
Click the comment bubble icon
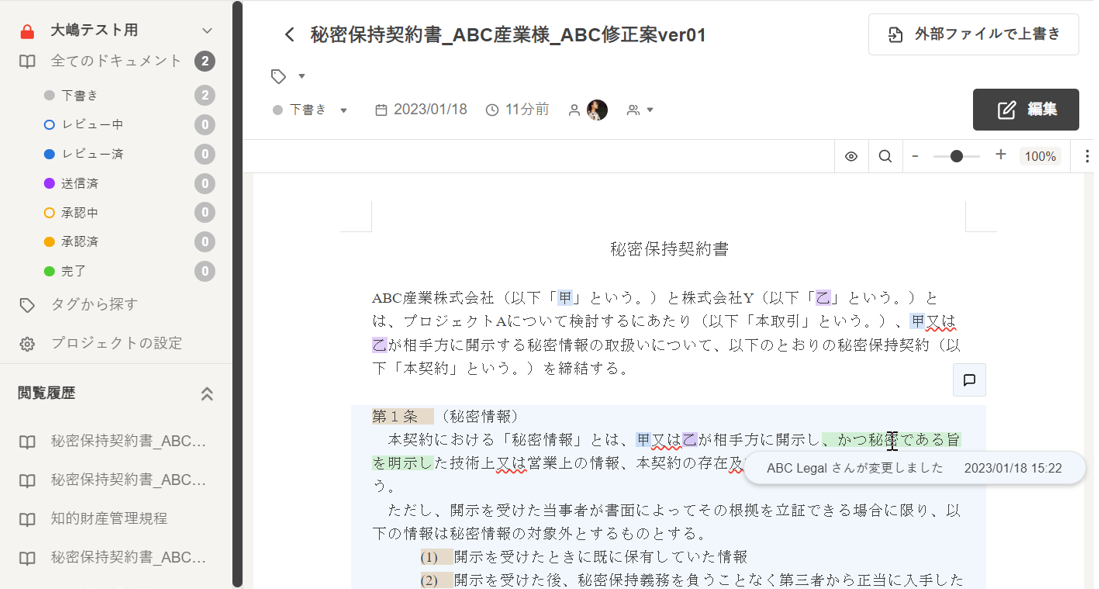[x=969, y=380]
